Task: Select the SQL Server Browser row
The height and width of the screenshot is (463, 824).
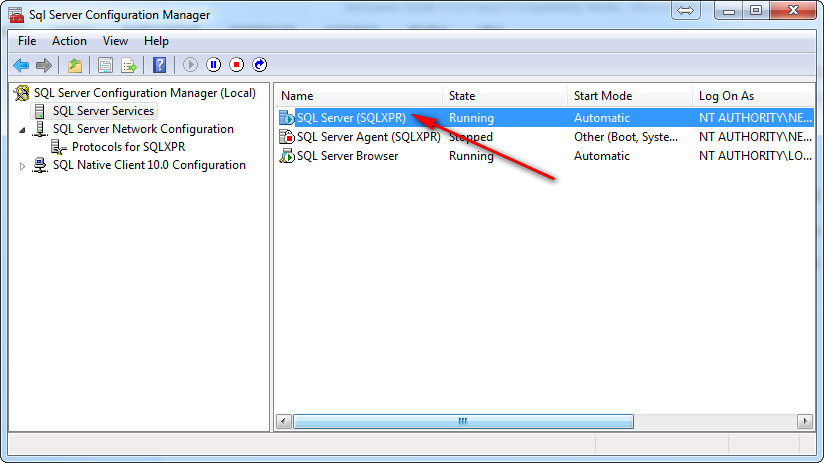Action: coord(545,156)
